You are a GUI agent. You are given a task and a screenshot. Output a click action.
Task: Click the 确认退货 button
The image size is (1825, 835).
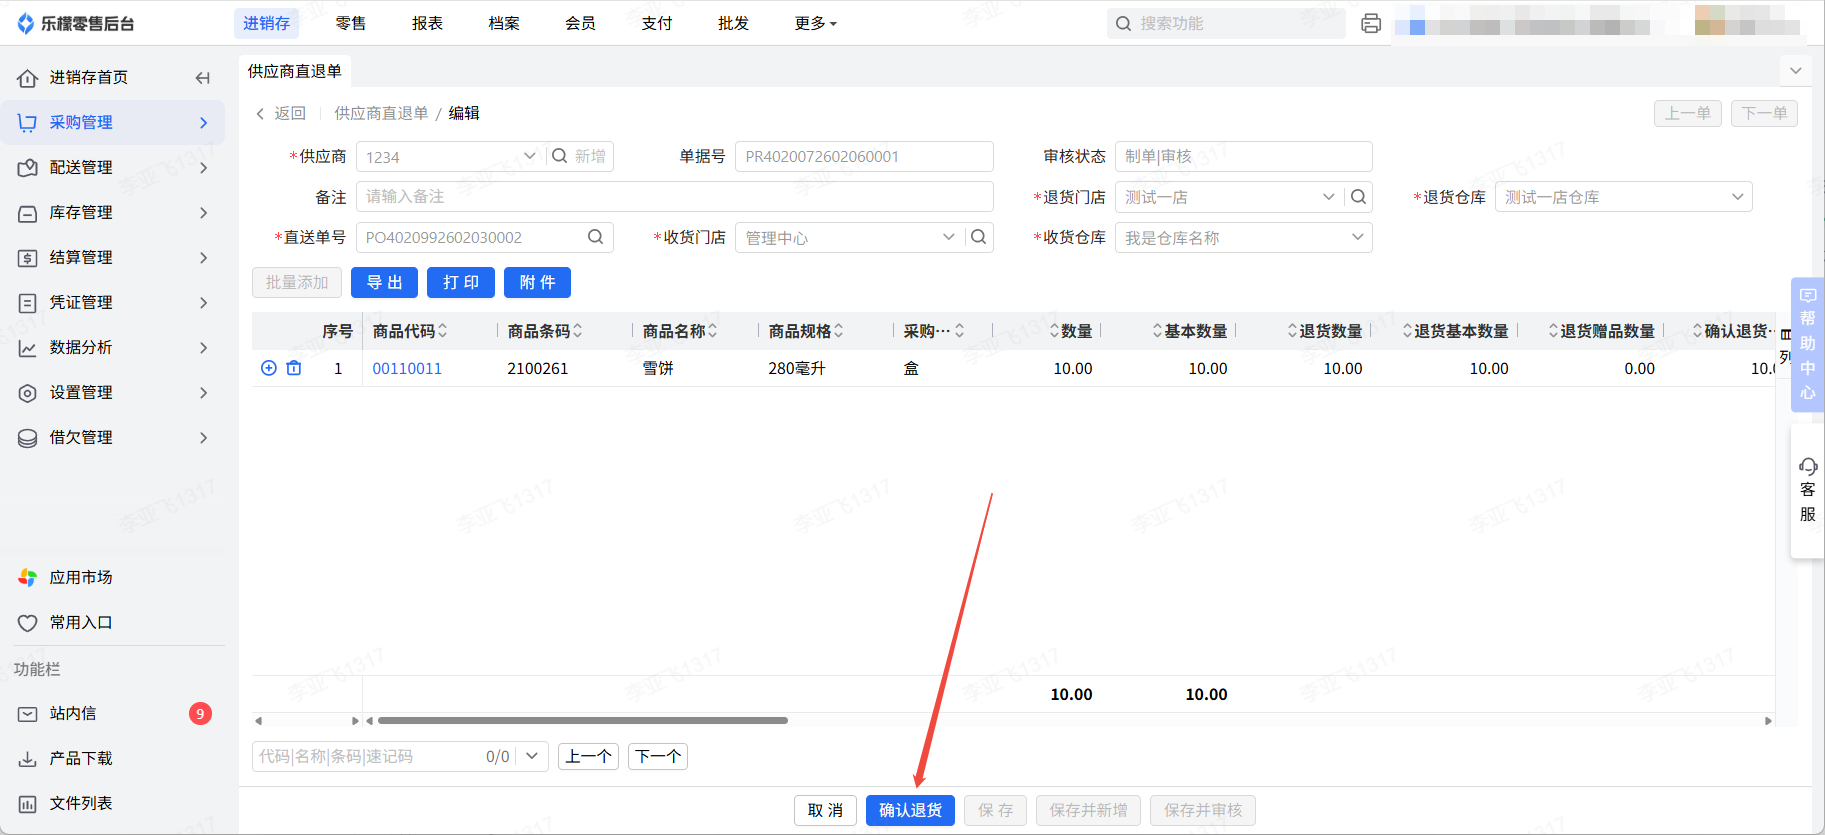(910, 810)
